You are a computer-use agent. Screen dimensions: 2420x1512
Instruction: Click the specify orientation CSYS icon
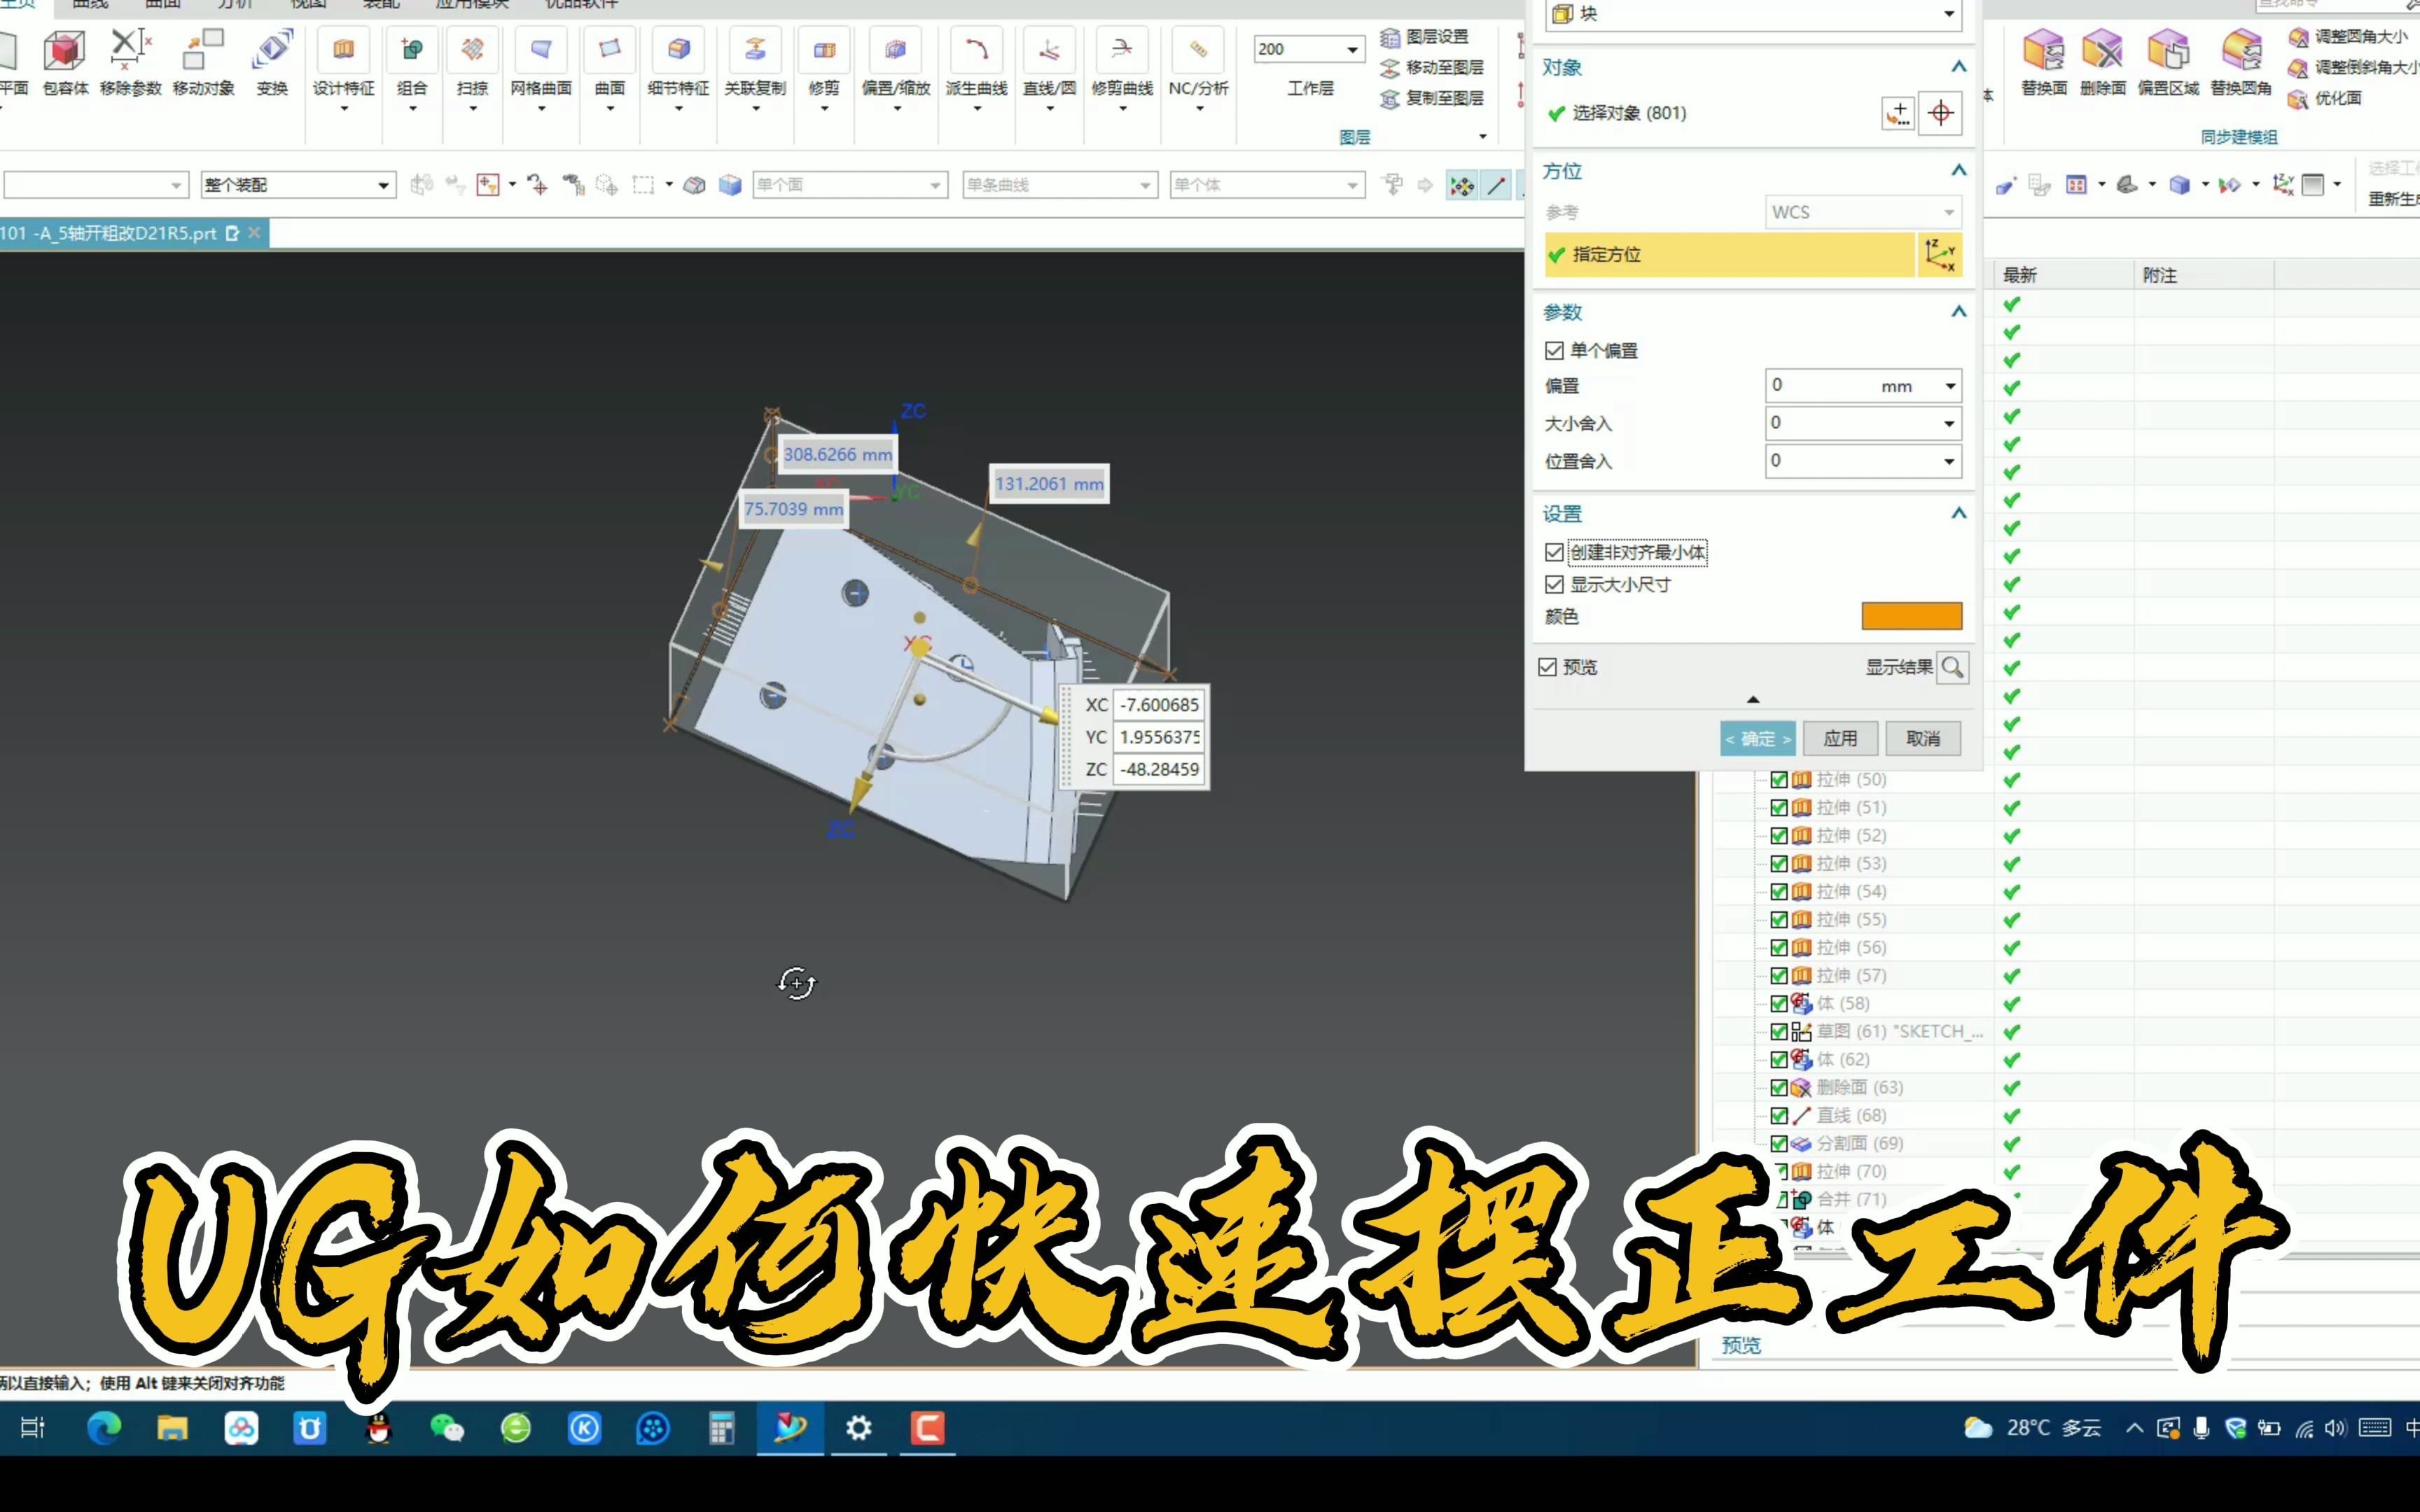point(1940,255)
